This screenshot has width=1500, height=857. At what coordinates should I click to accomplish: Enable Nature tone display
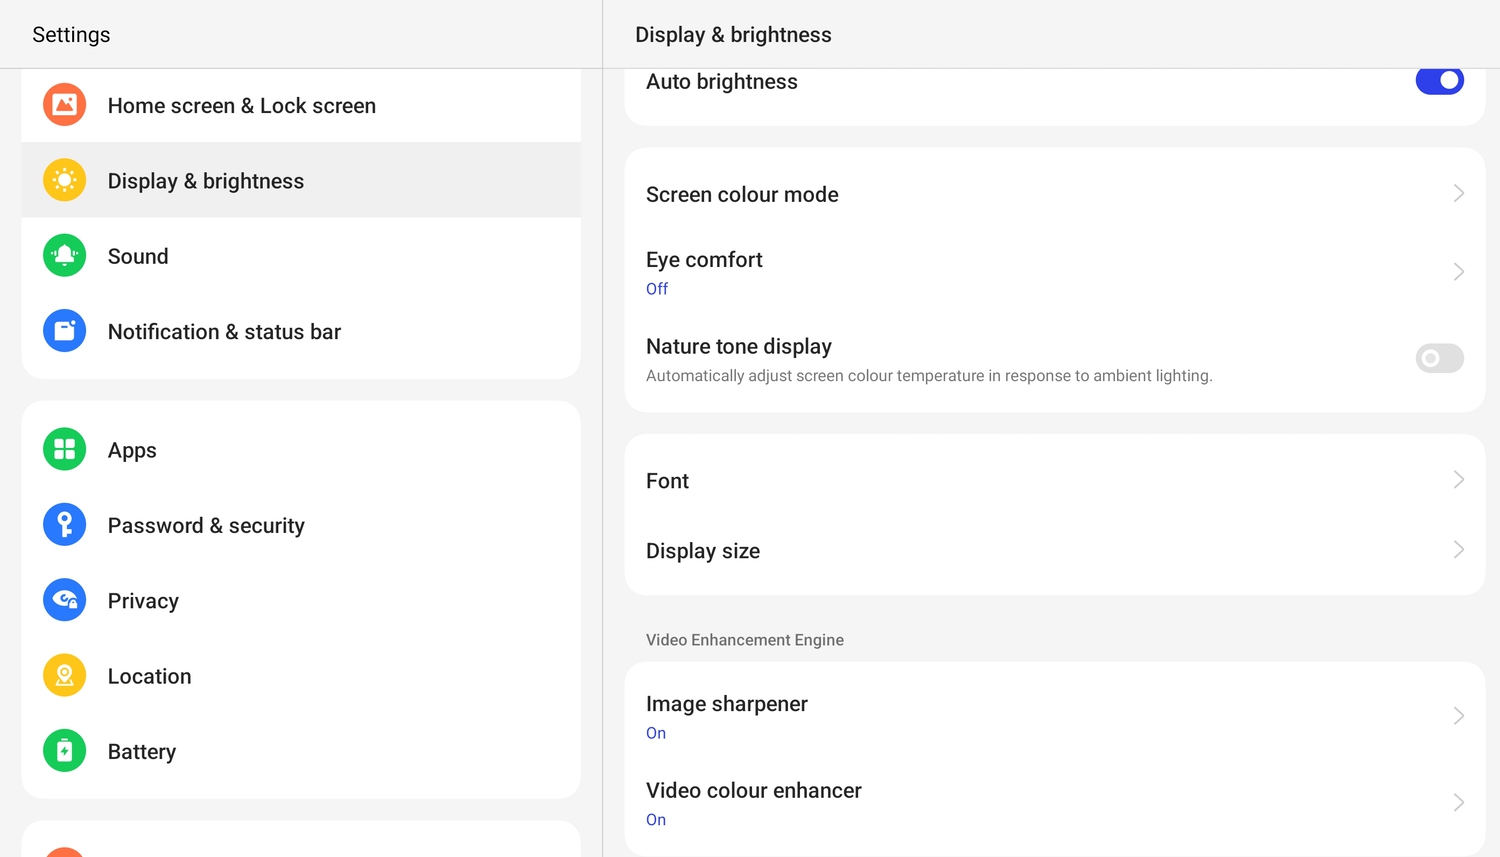[x=1439, y=358]
